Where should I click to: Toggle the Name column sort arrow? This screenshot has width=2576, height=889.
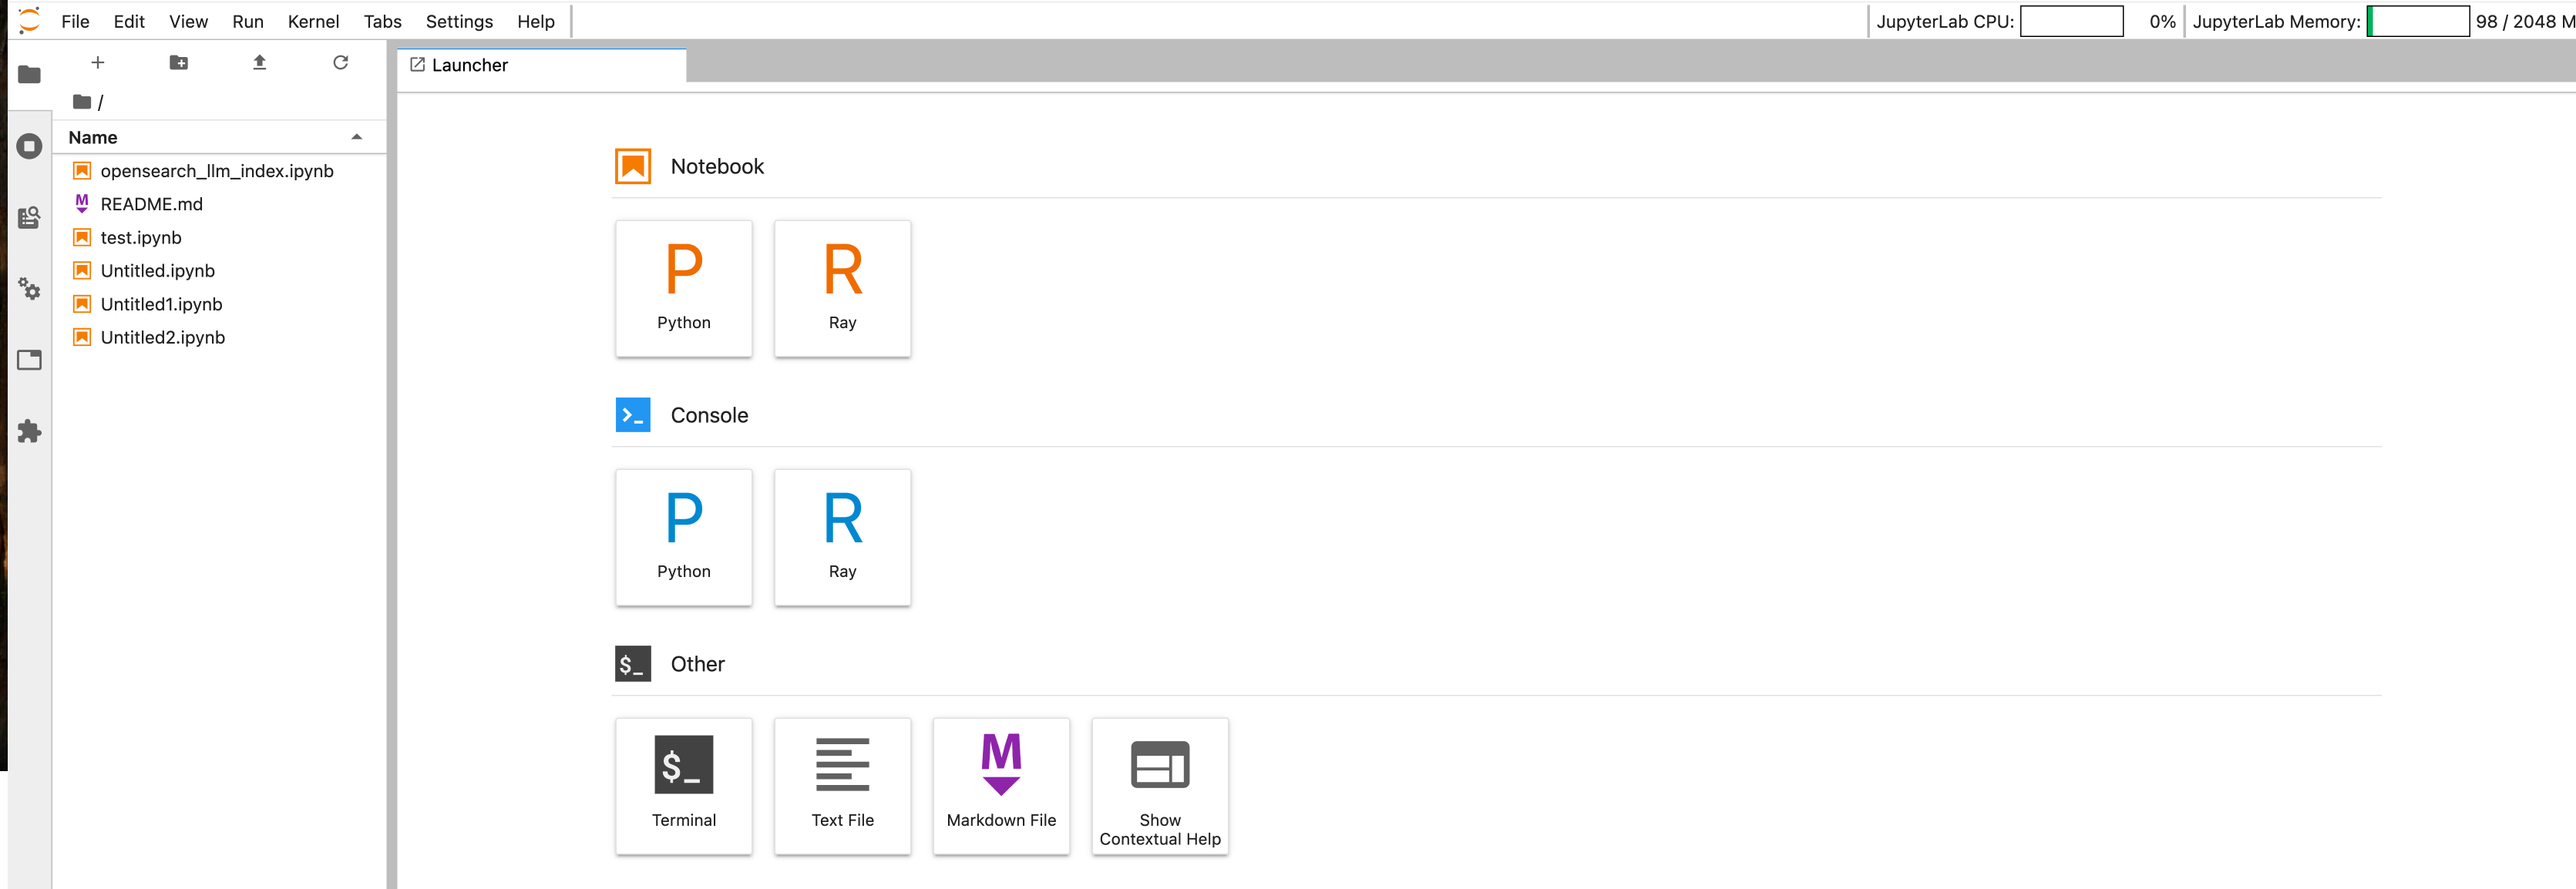pos(356,137)
